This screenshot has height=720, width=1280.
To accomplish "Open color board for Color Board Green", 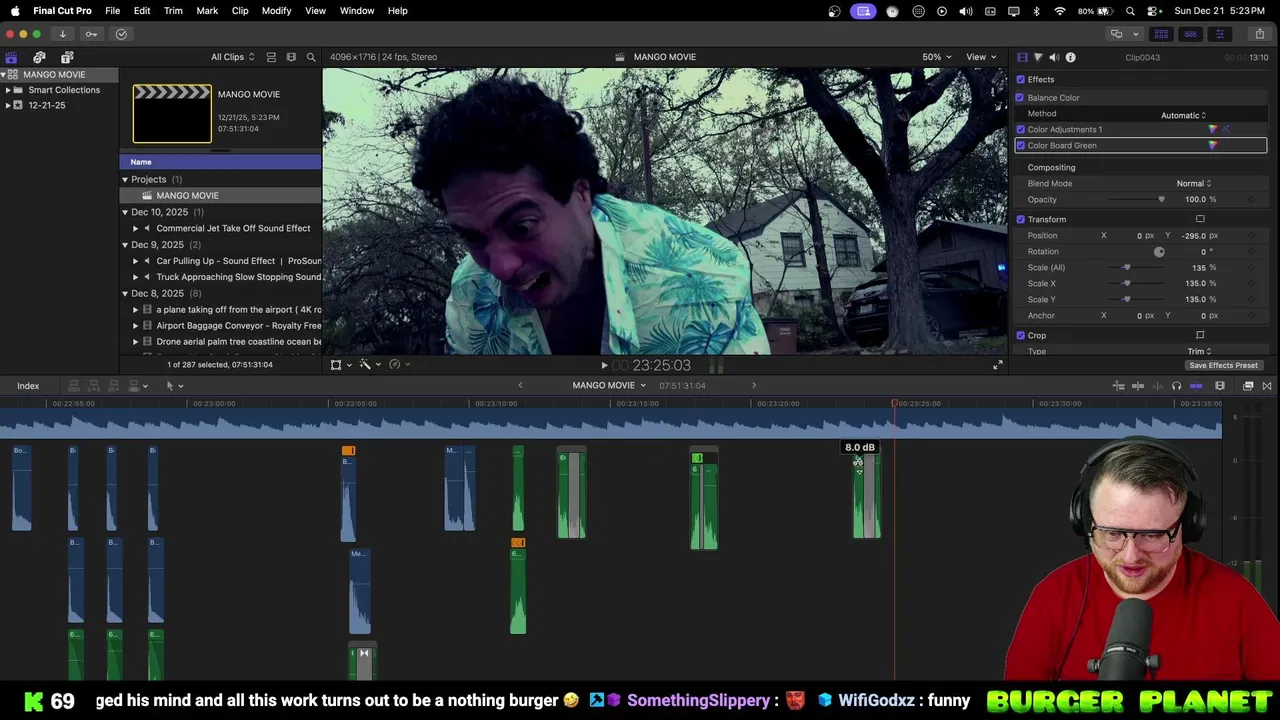I will point(1213,145).
